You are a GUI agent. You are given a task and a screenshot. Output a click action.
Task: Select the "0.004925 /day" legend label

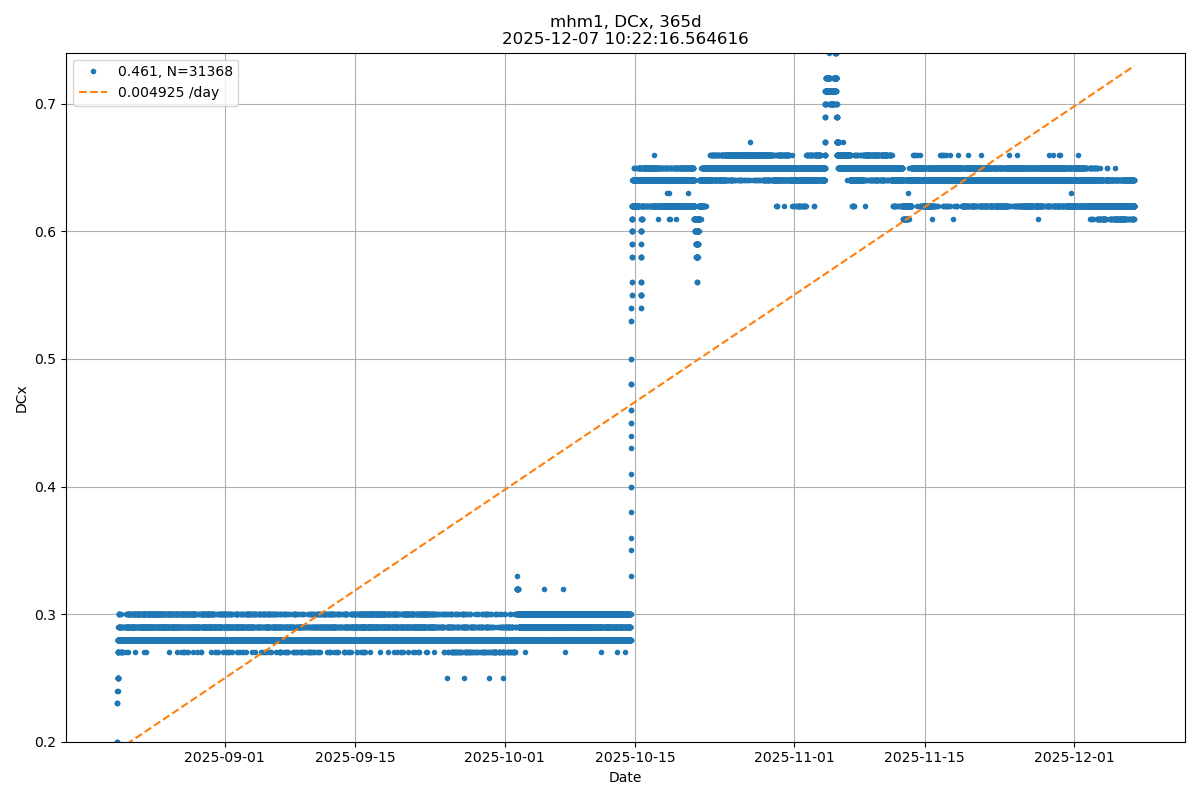click(x=168, y=92)
